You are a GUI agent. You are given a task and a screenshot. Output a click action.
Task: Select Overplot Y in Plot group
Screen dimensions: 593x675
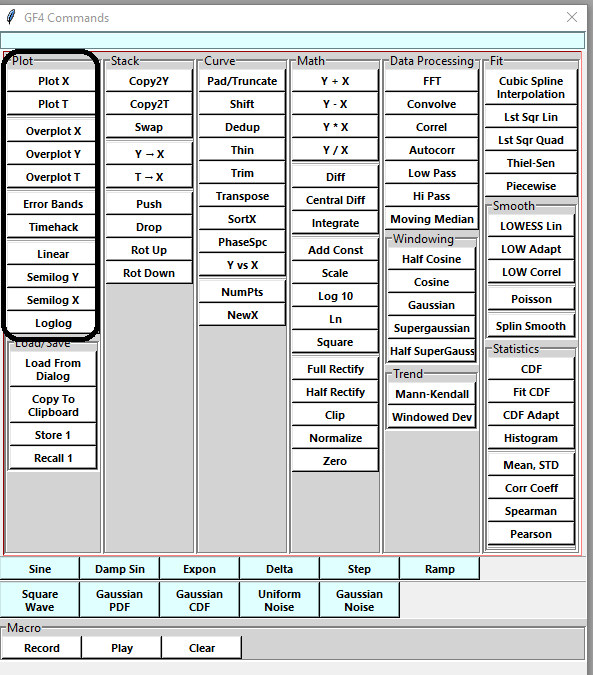[52, 154]
